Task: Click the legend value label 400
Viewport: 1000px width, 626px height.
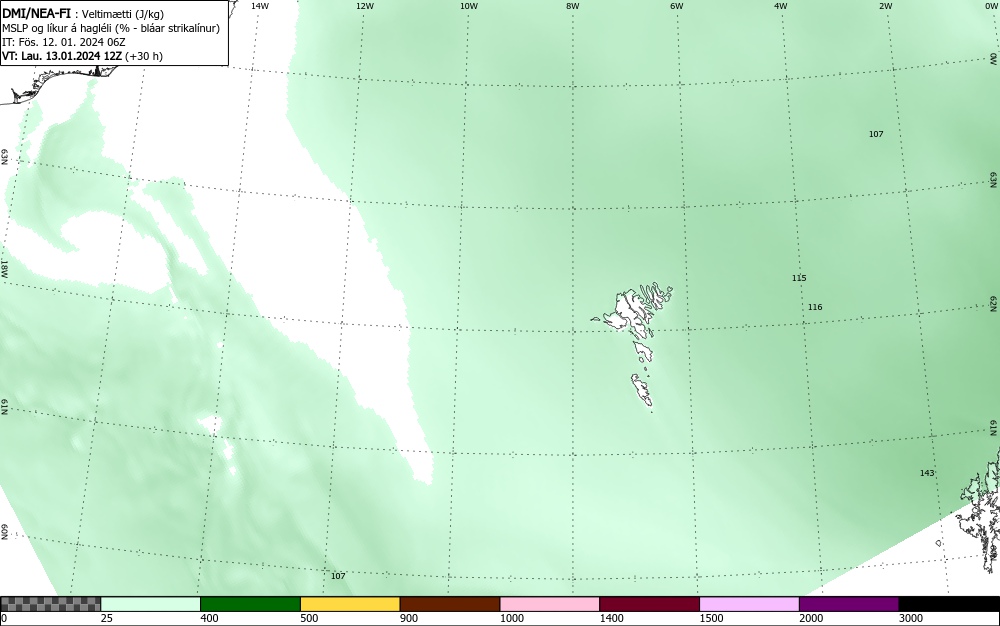Action: tap(209, 618)
